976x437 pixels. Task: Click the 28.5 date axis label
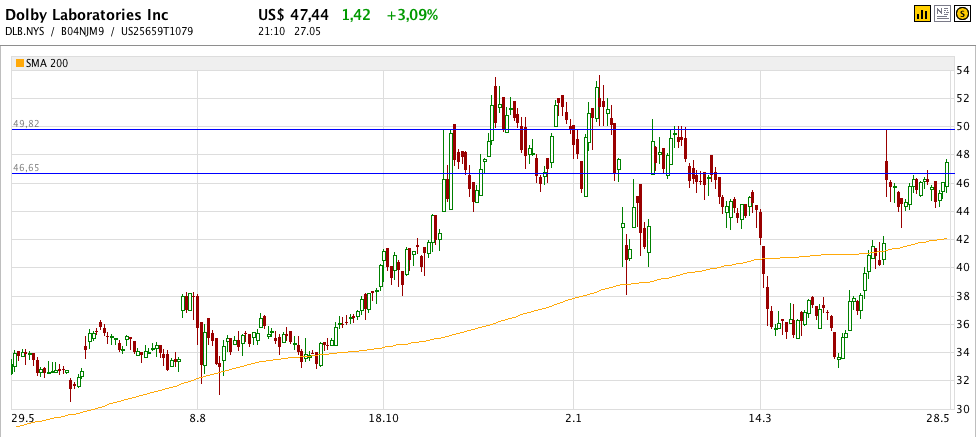[x=937, y=417]
